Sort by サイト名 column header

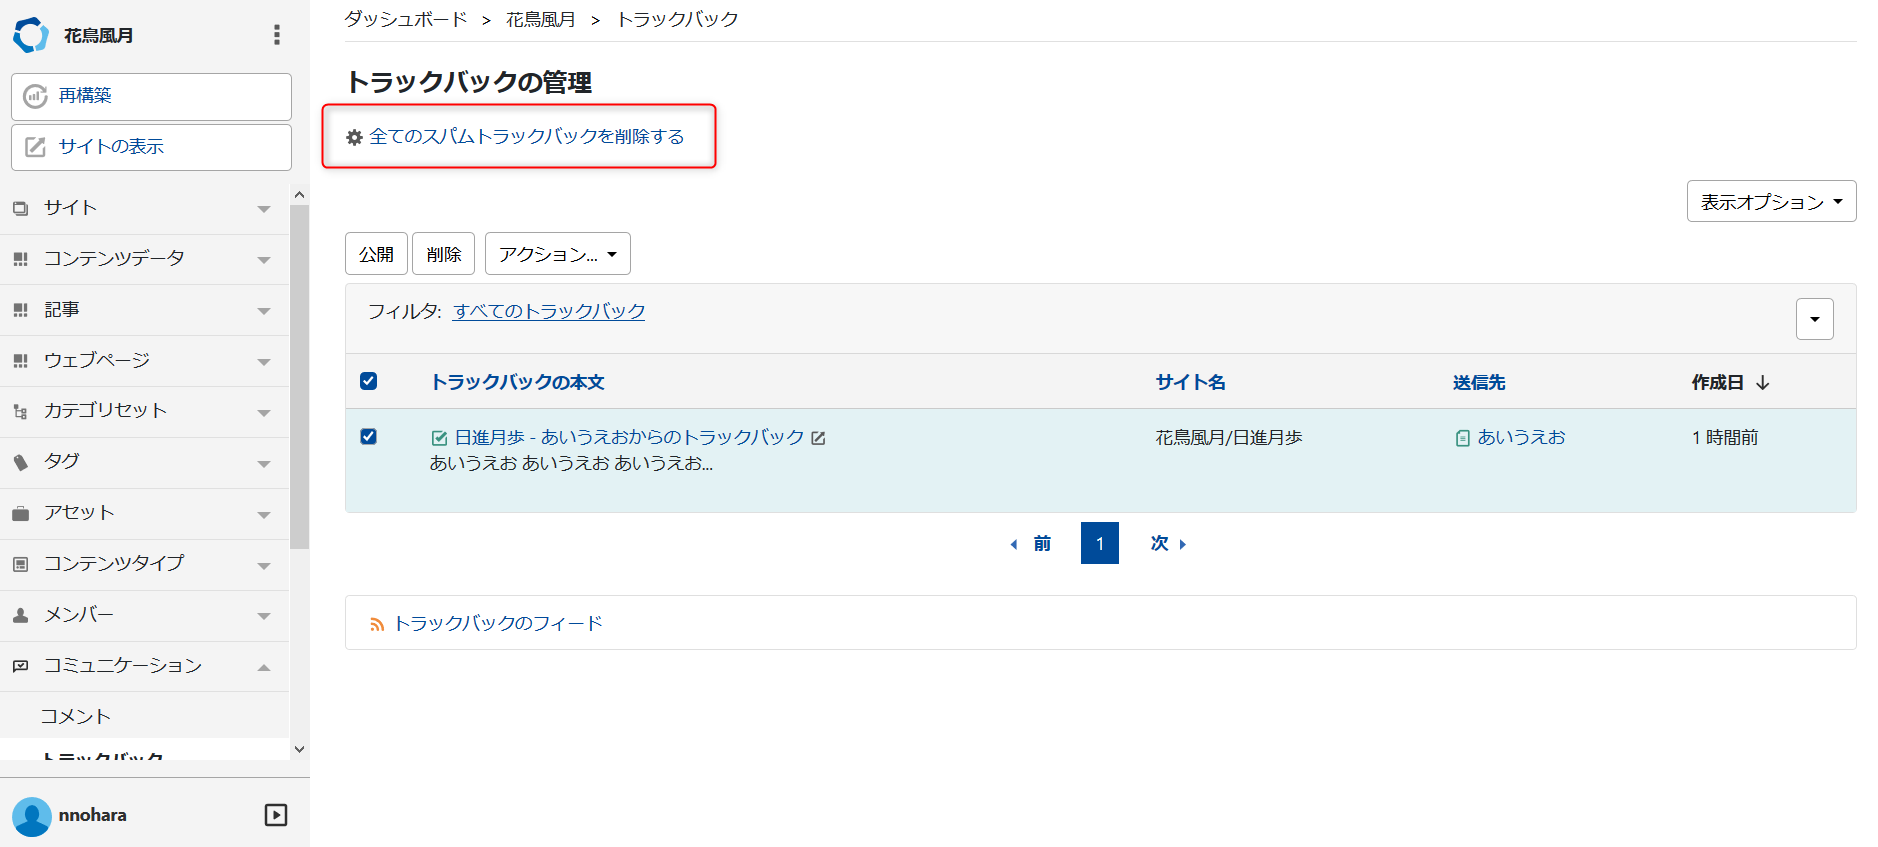click(1190, 382)
